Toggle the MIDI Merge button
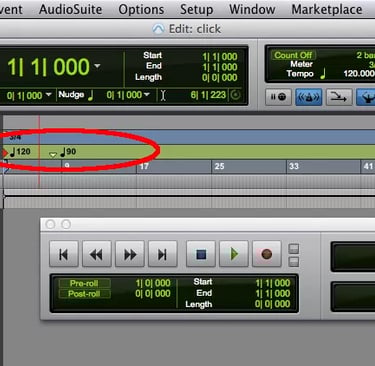The image size is (375, 366). pos(339,97)
